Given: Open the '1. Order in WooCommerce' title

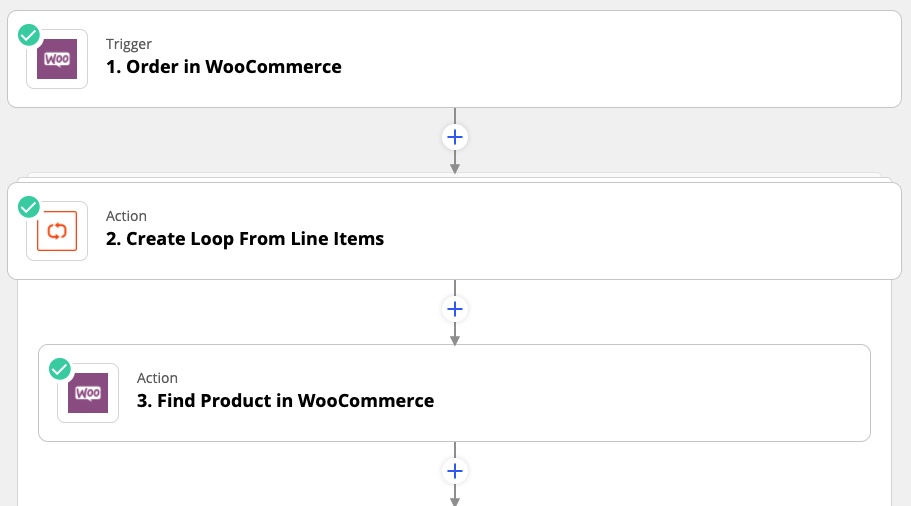Looking at the screenshot, I should [224, 67].
